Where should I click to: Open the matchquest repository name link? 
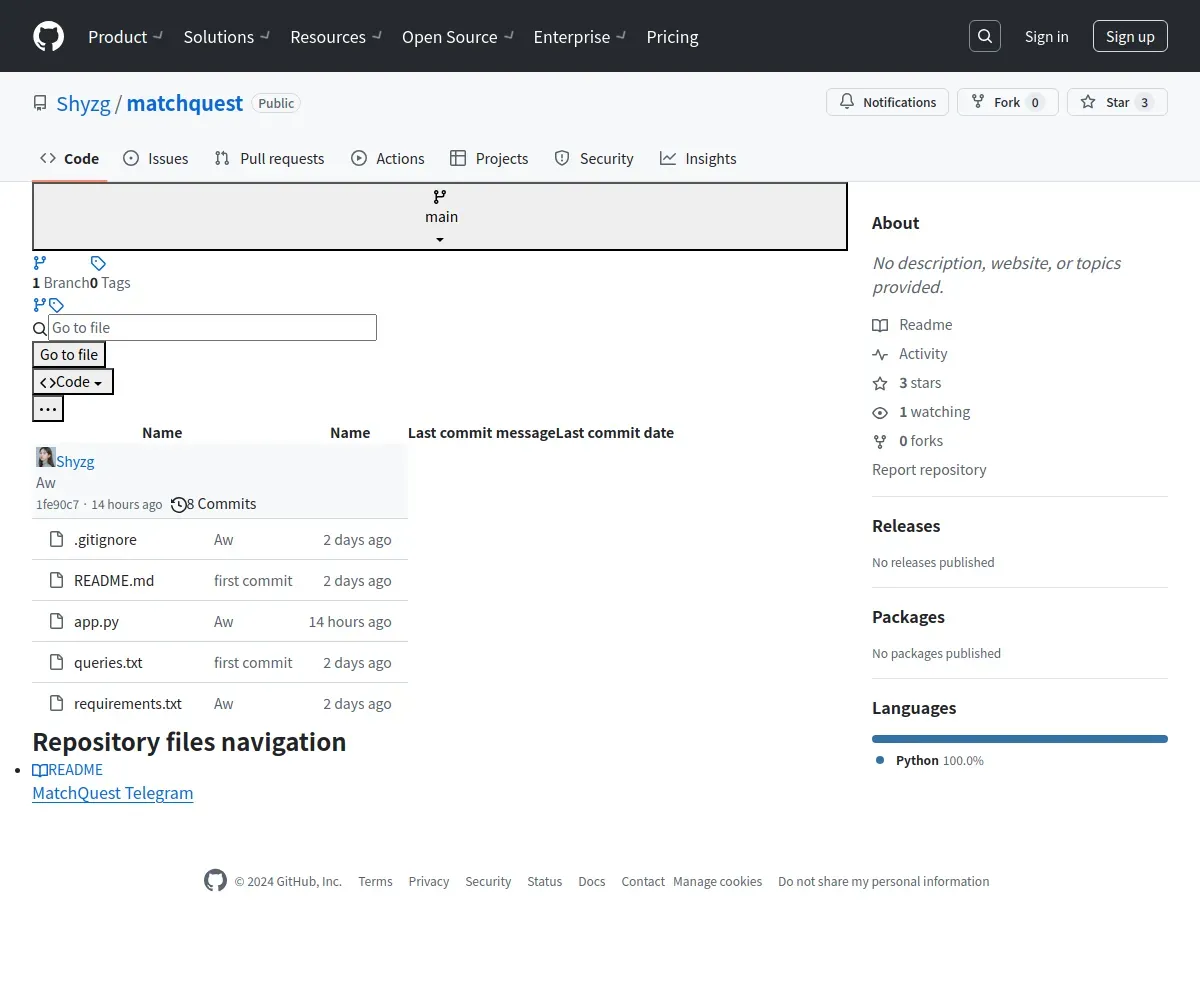[185, 103]
